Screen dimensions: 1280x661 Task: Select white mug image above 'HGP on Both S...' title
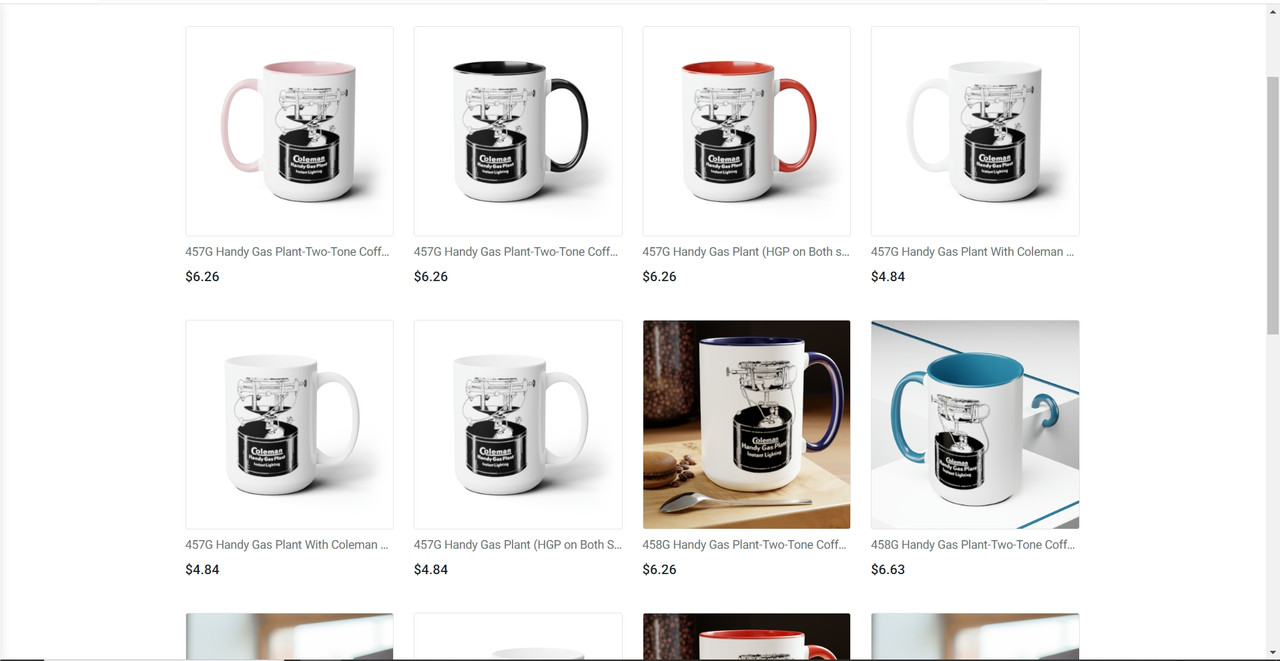coord(518,424)
